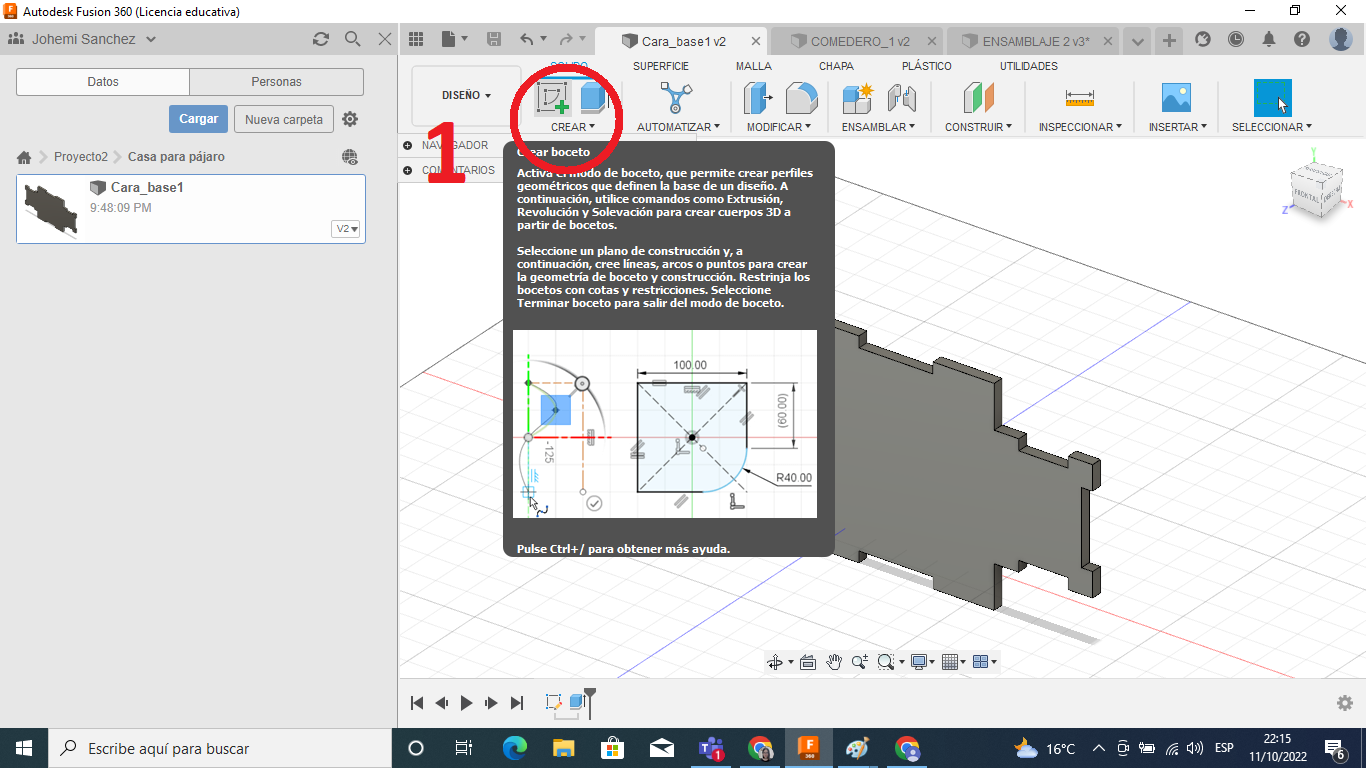This screenshot has height=768, width=1366.
Task: Click the Redo arrow
Action: click(566, 39)
